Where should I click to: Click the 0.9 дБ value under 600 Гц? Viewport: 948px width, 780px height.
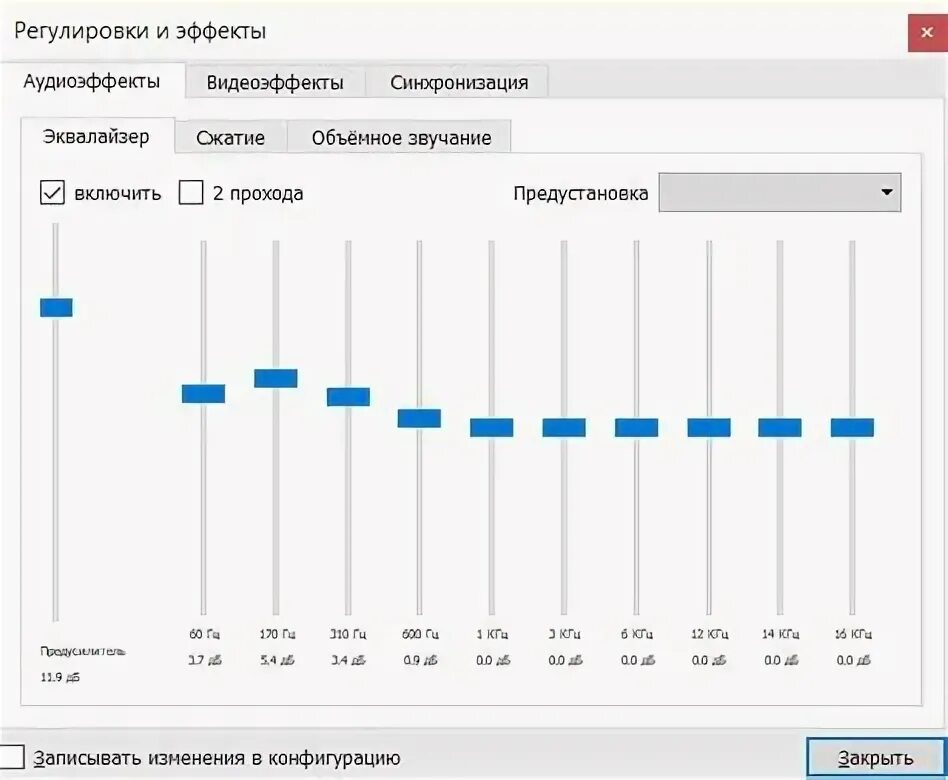420,660
